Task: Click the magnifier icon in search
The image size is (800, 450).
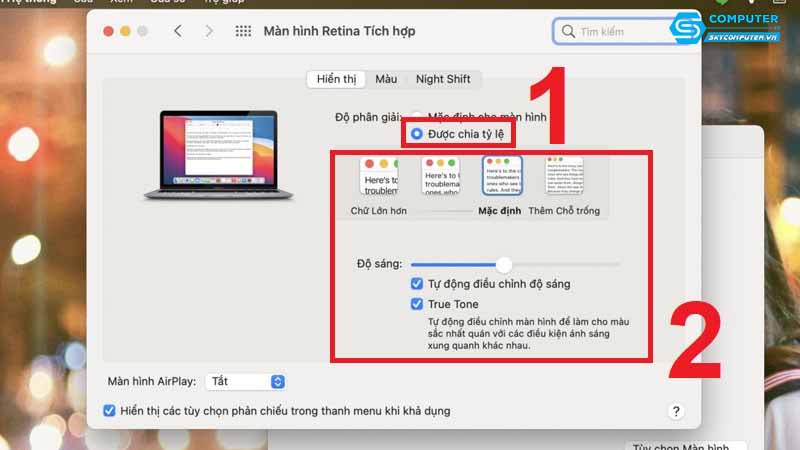Action: point(569,32)
